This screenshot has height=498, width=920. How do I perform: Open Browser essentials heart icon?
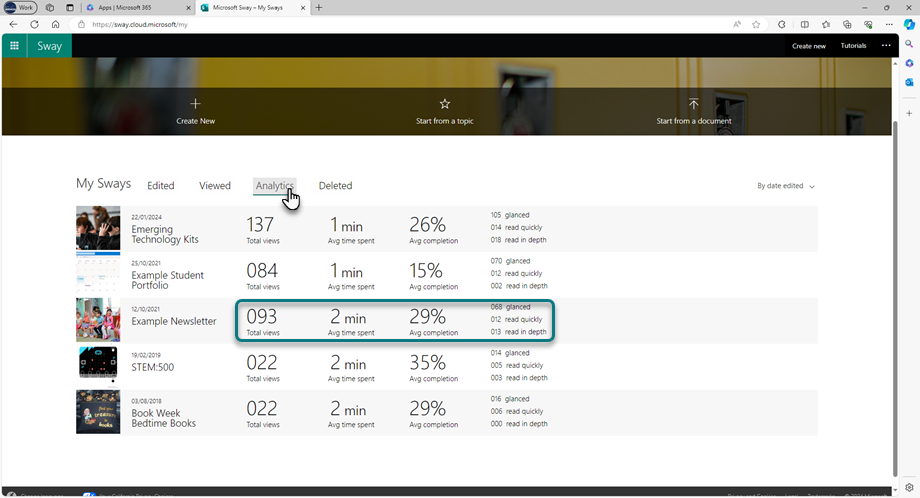[868, 24]
